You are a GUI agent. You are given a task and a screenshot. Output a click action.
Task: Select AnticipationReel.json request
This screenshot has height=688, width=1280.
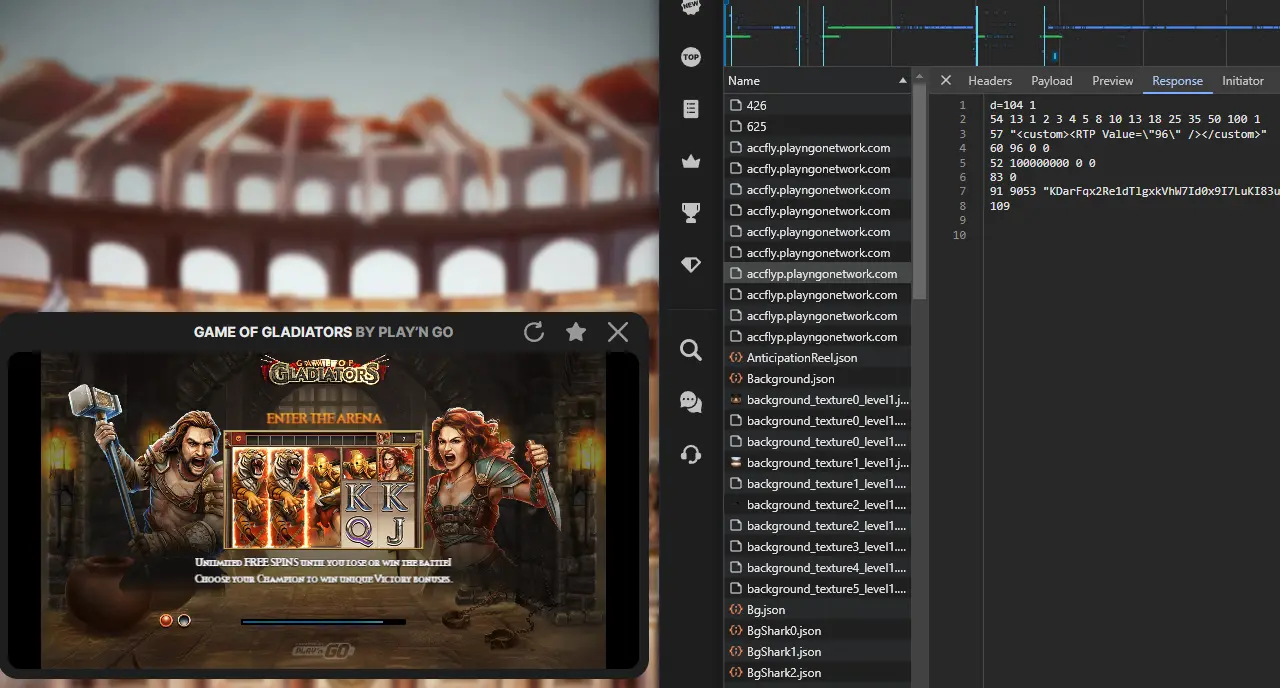pyautogui.click(x=817, y=357)
